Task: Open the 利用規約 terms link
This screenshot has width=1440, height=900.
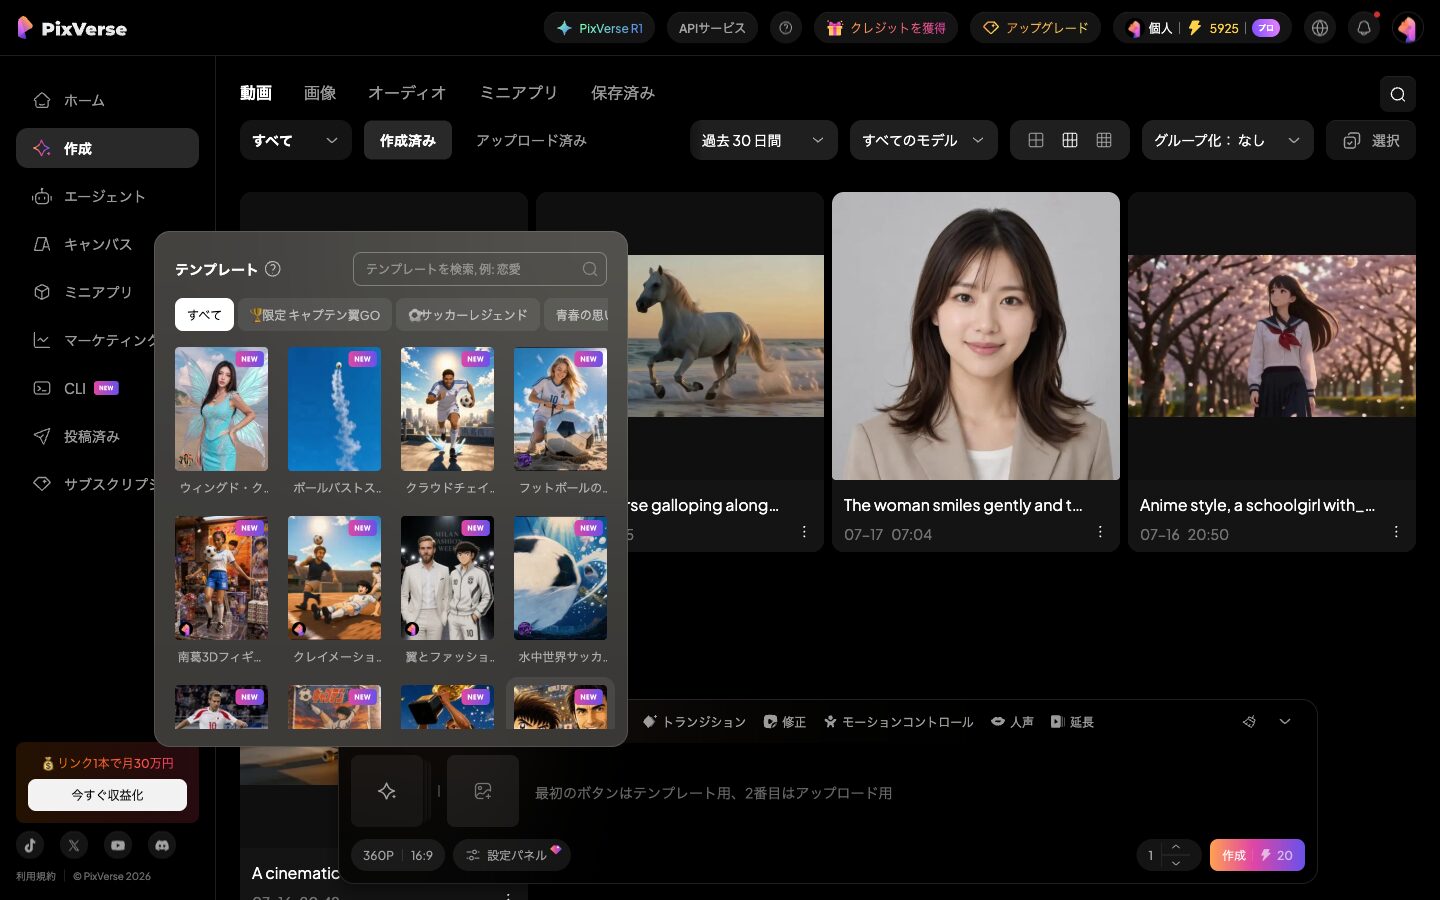Action: pyautogui.click(x=36, y=876)
